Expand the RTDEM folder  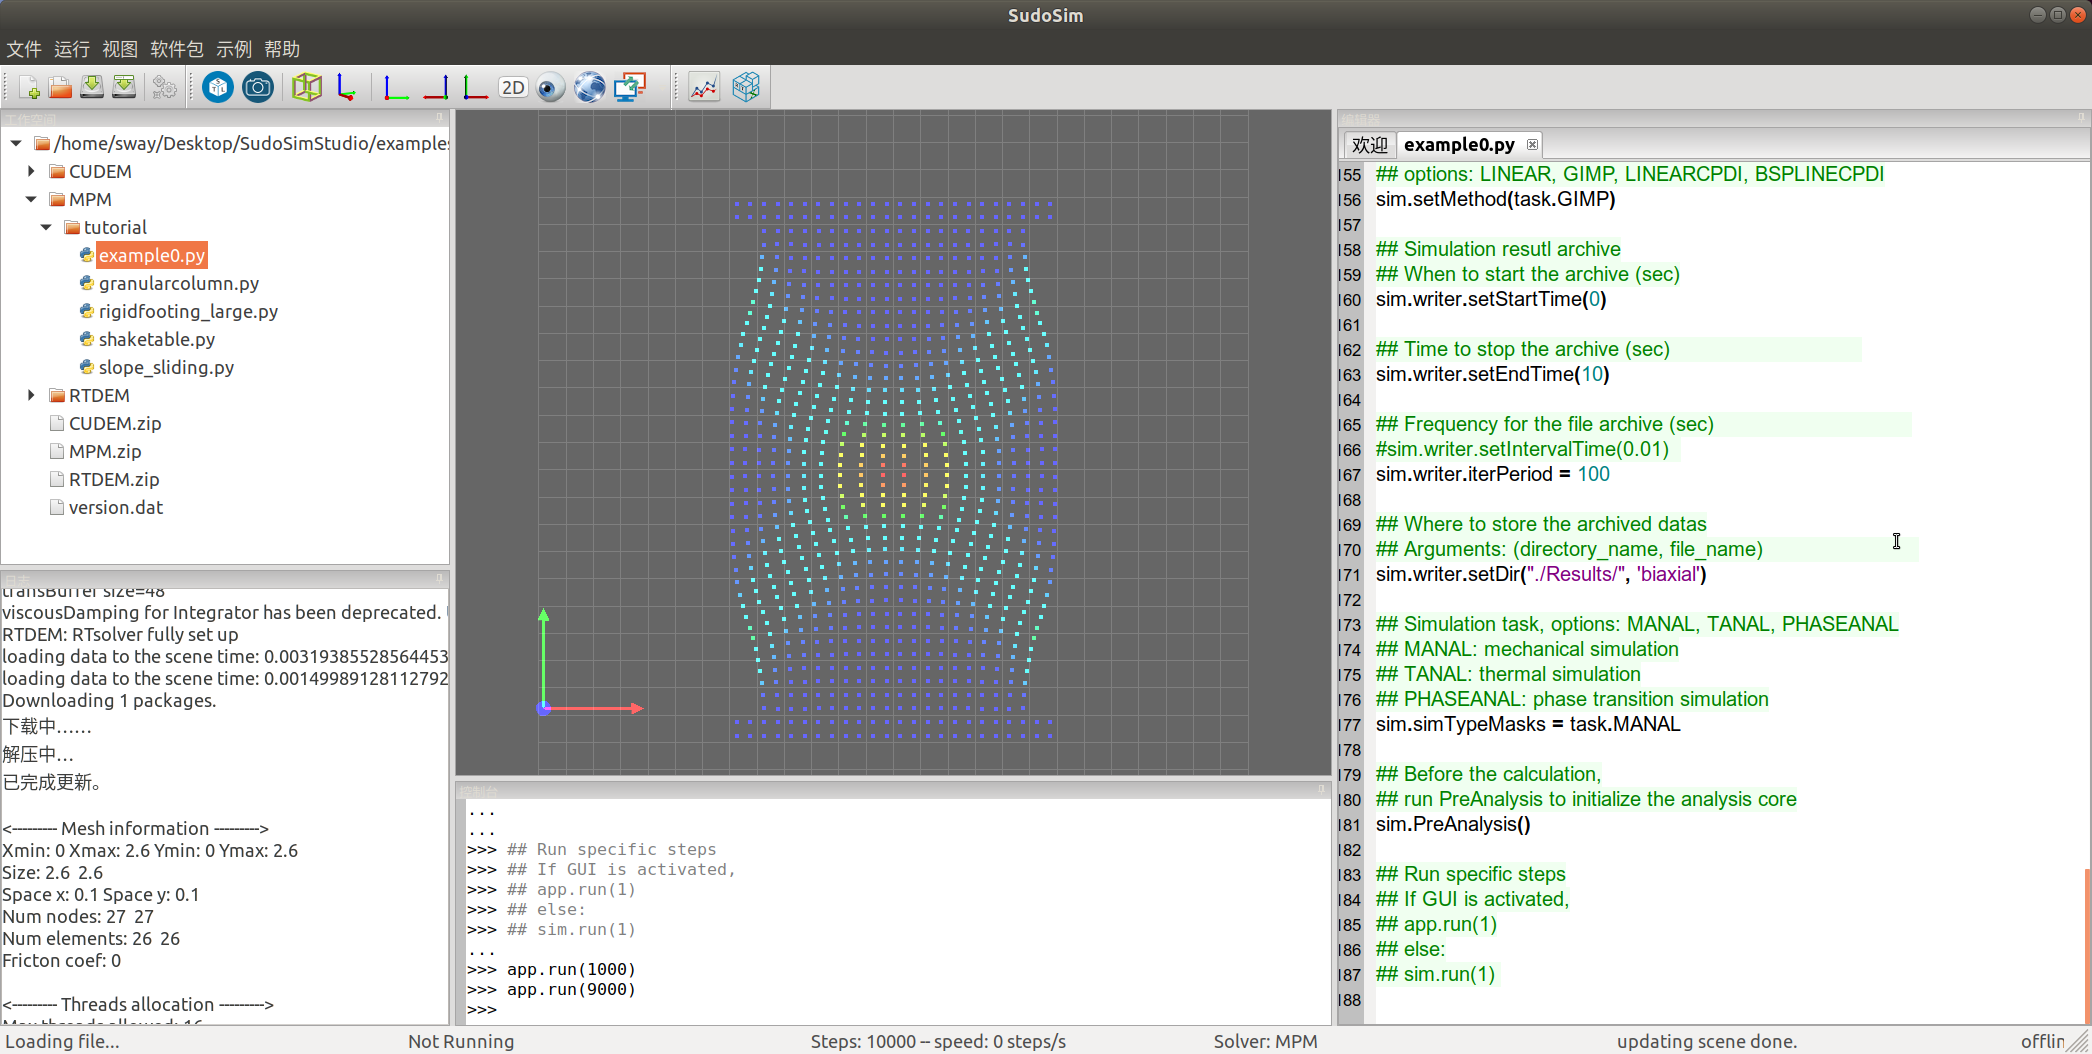tap(31, 395)
